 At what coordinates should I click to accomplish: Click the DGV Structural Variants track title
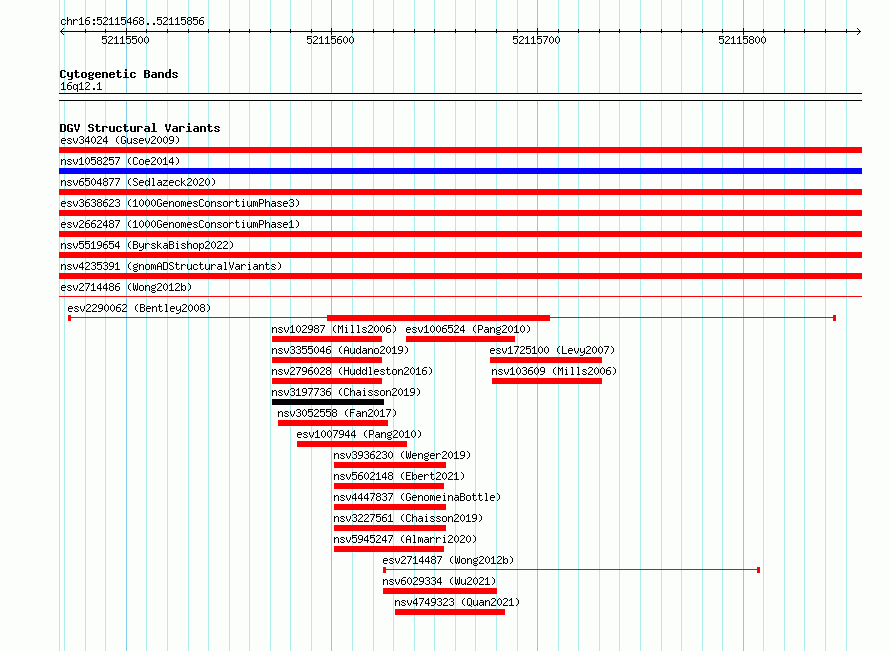[x=140, y=128]
